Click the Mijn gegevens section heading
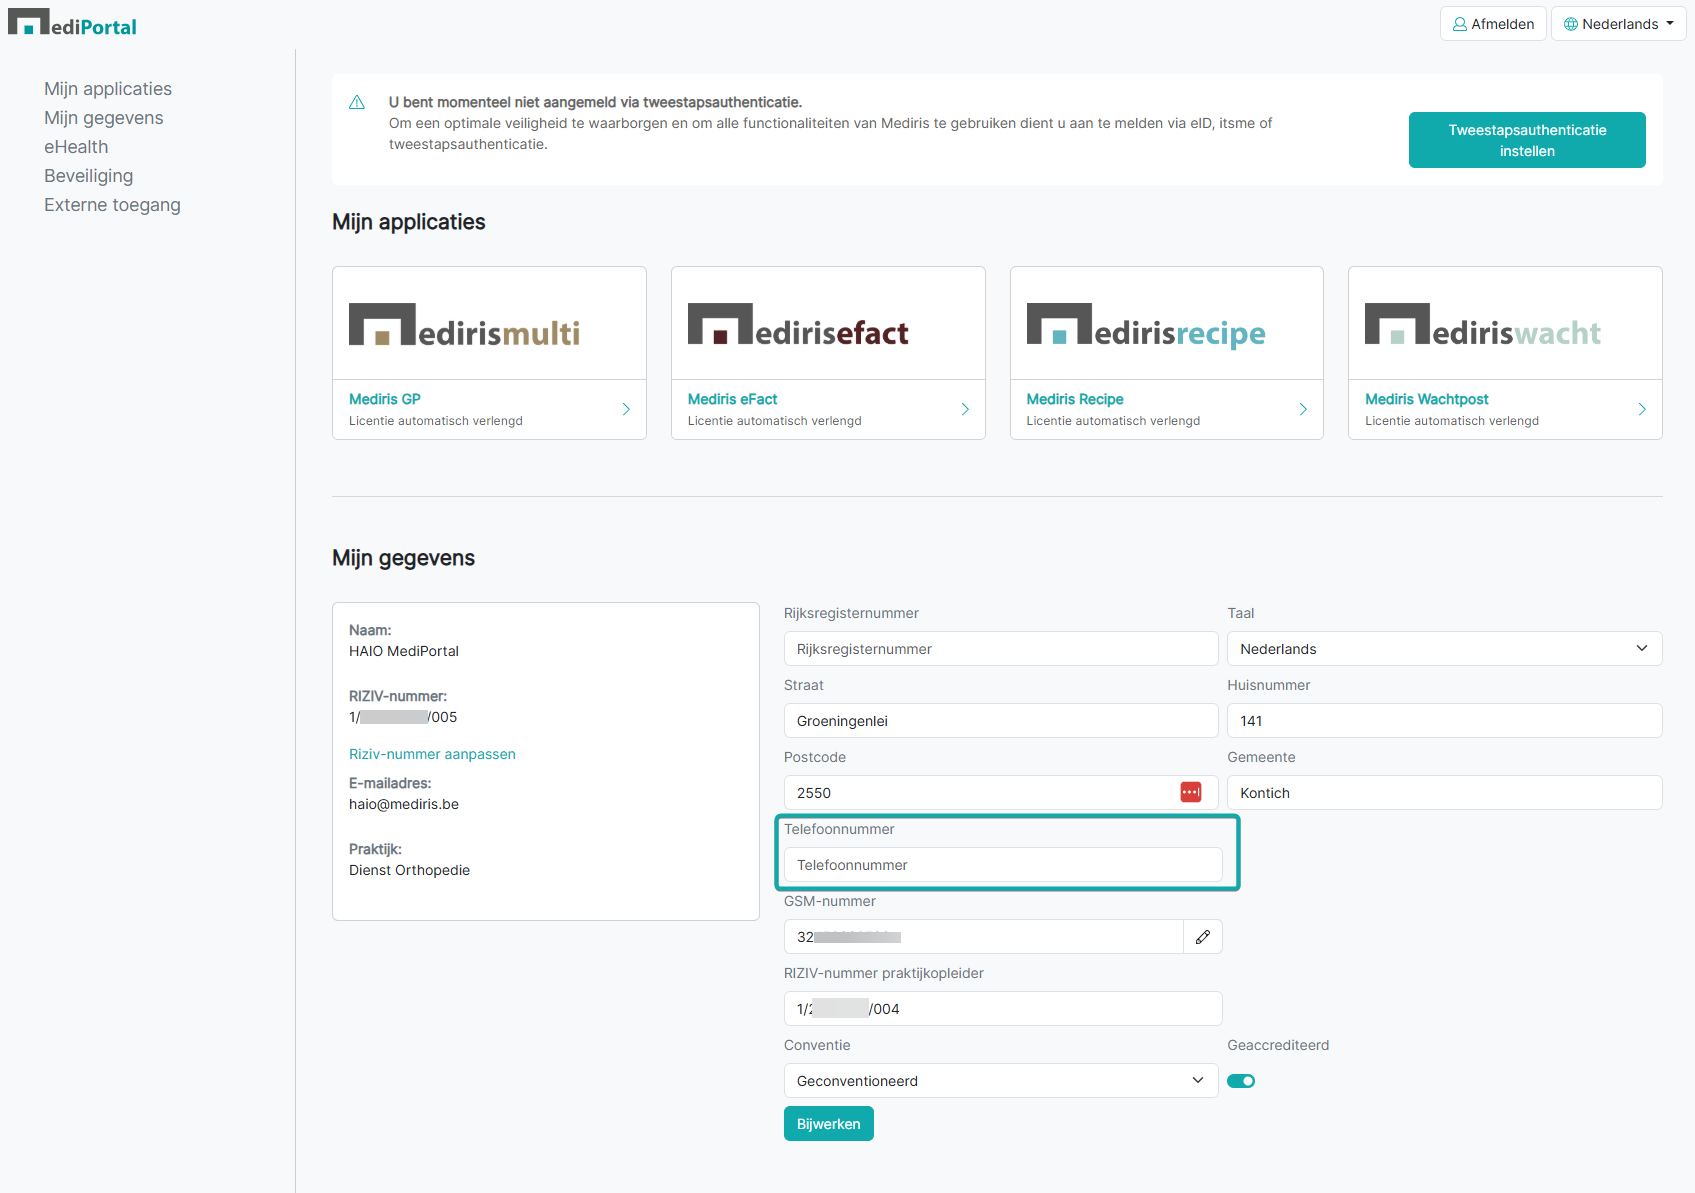 click(x=404, y=558)
